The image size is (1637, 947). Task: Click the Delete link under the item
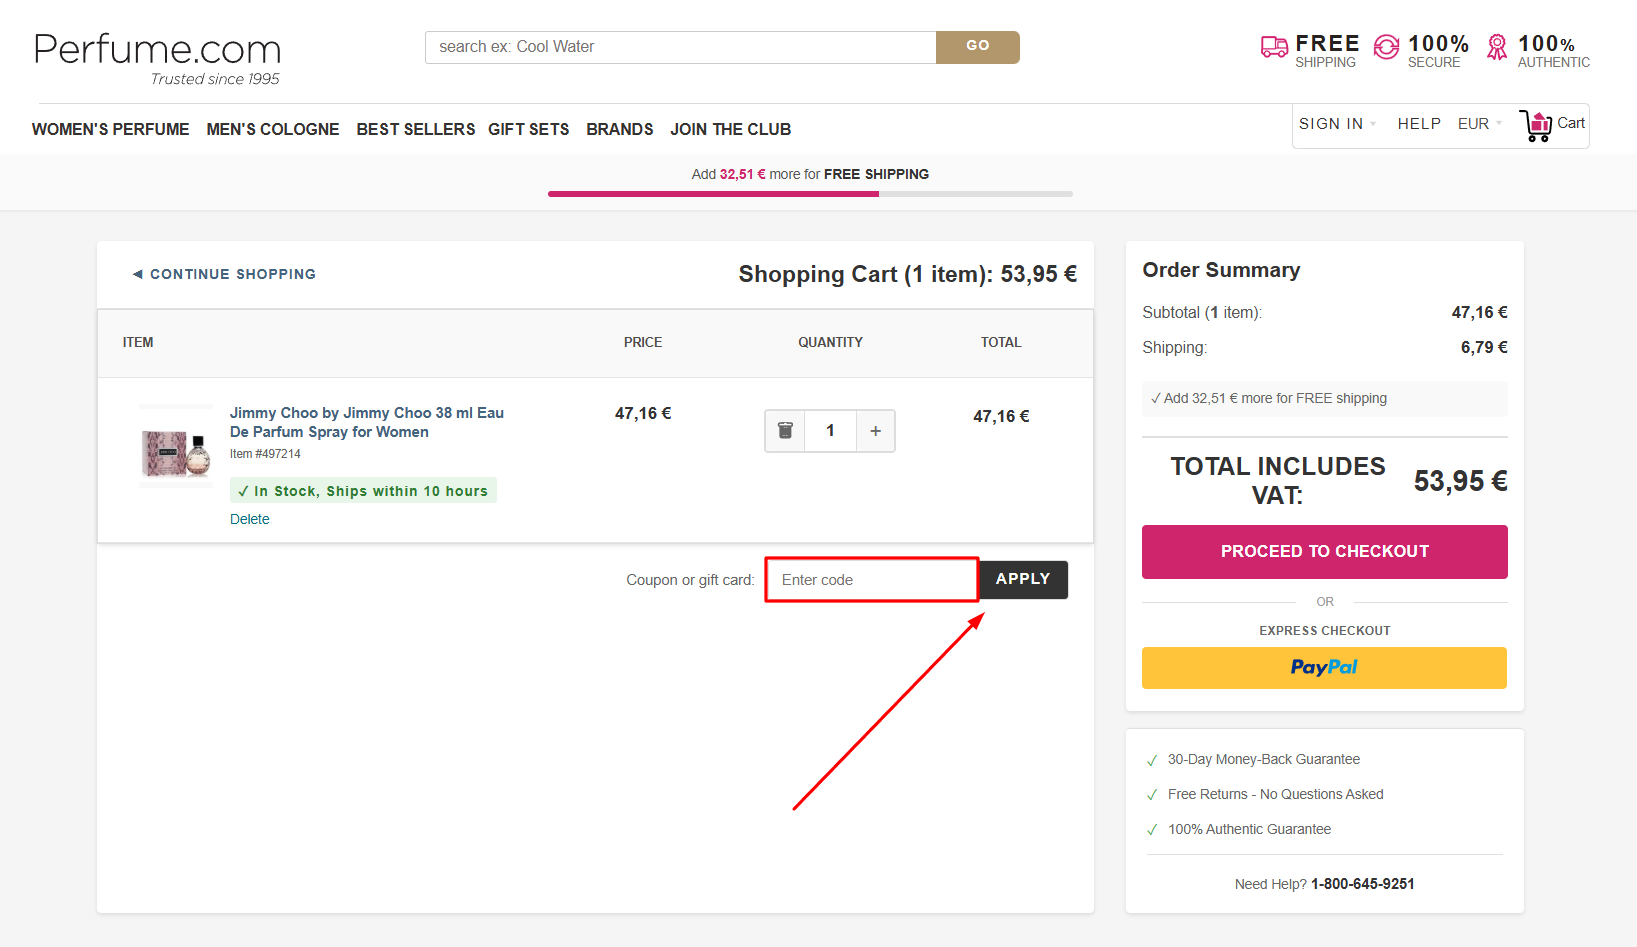click(250, 519)
